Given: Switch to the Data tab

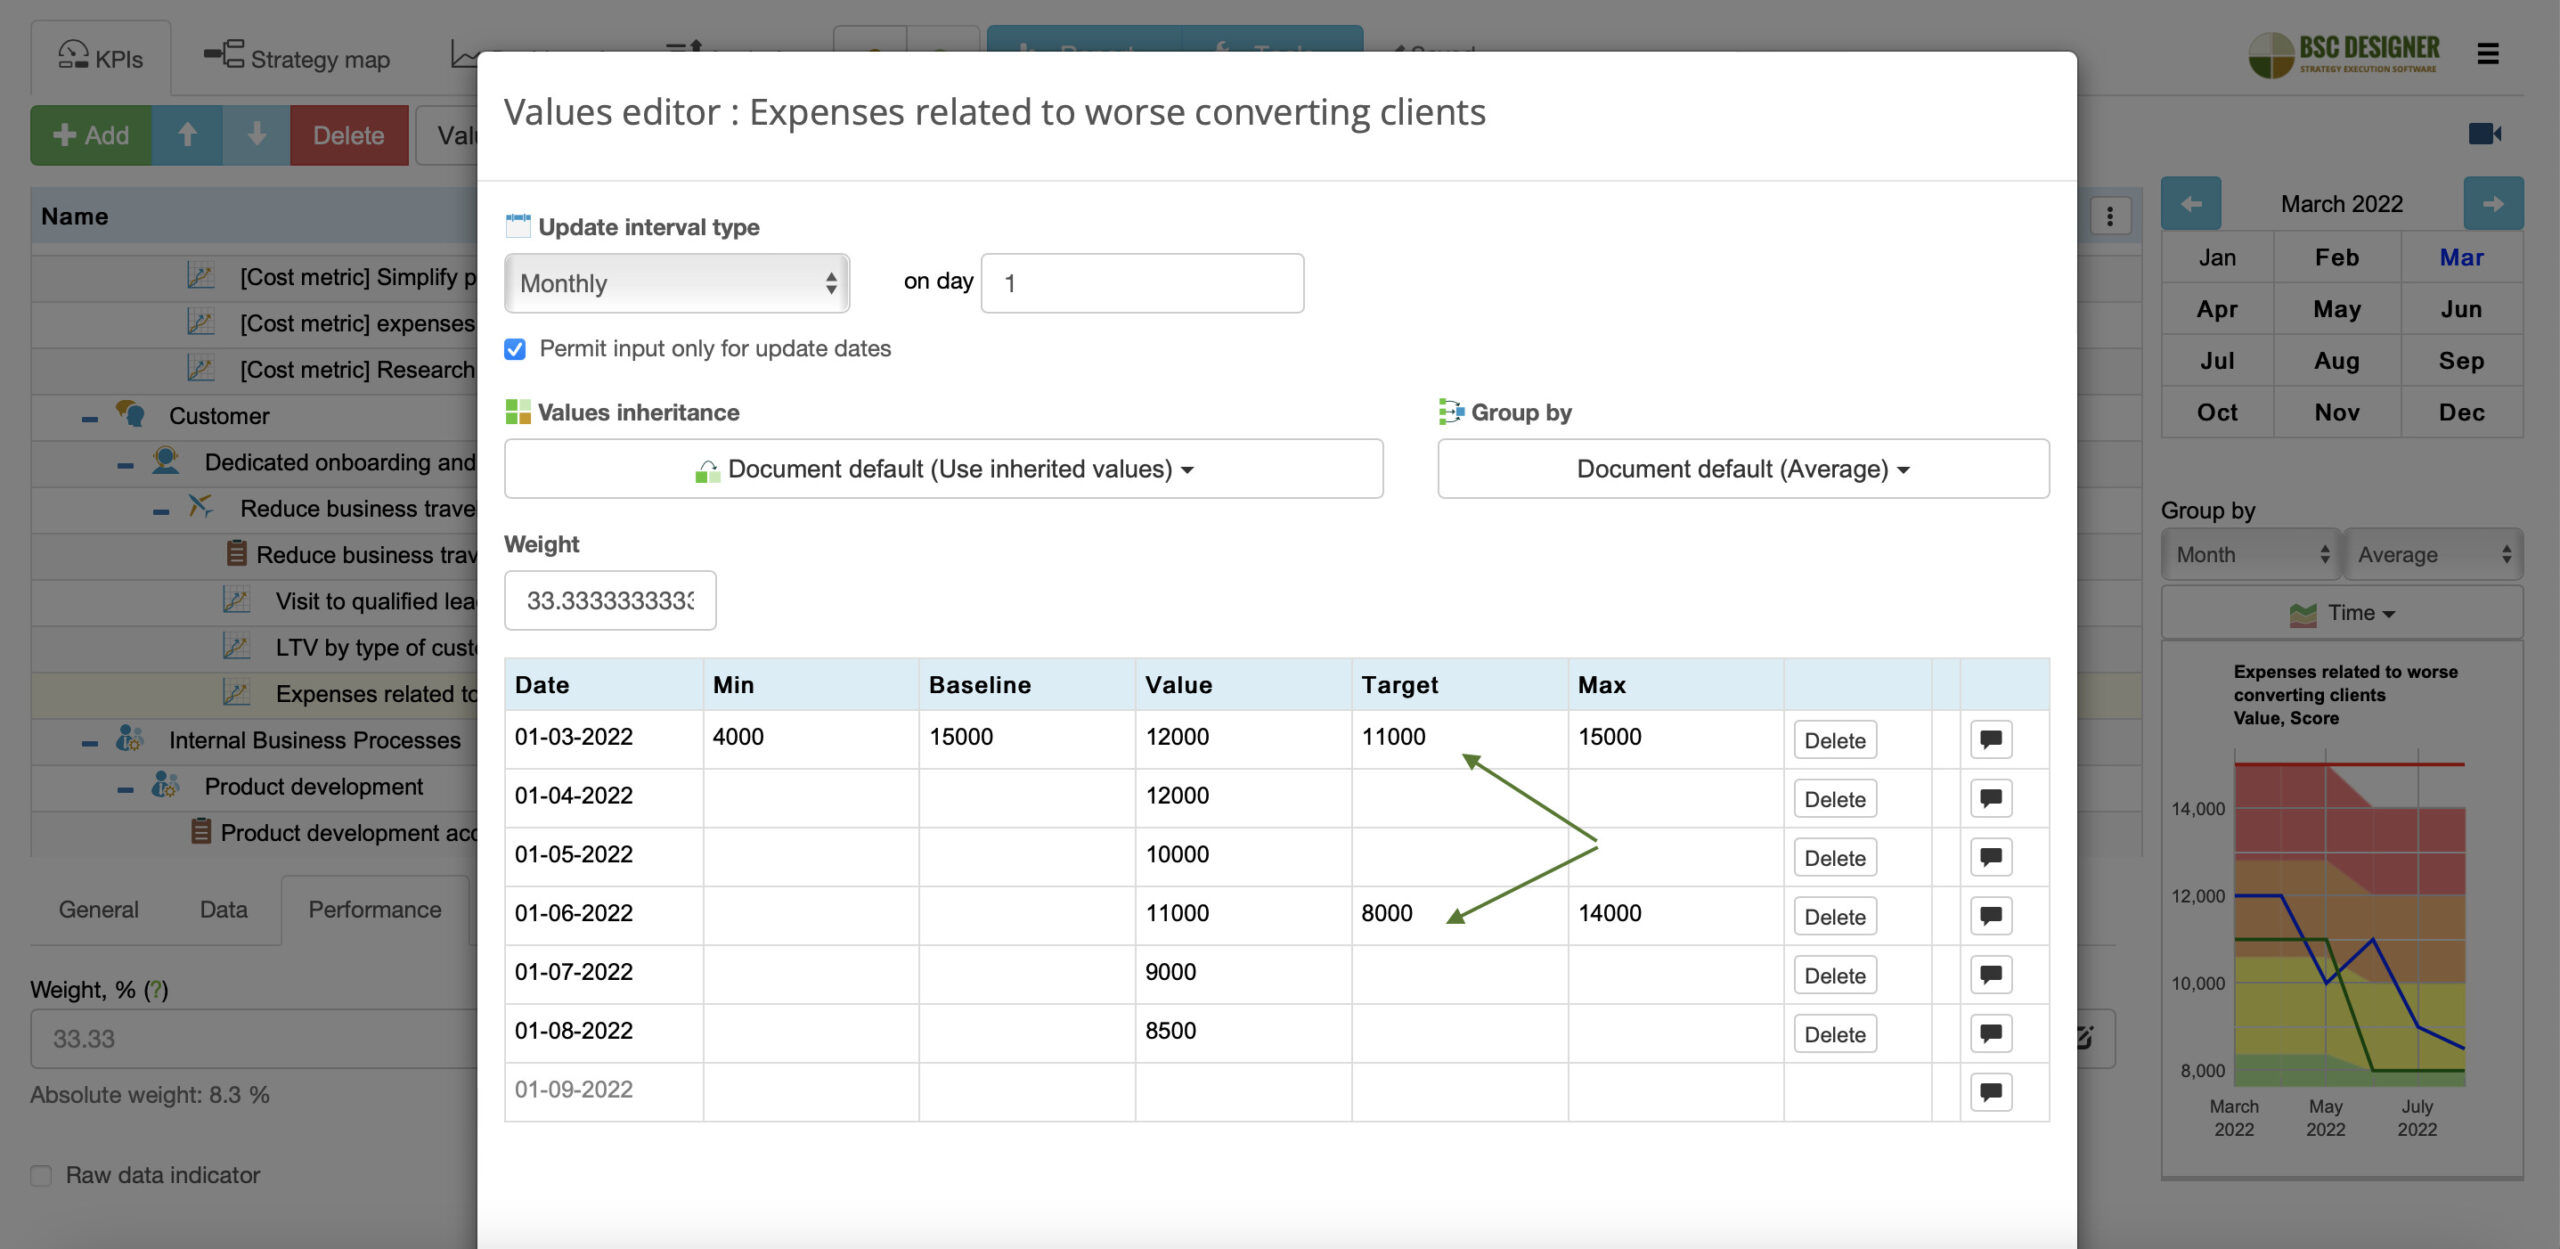Looking at the screenshot, I should [x=223, y=909].
